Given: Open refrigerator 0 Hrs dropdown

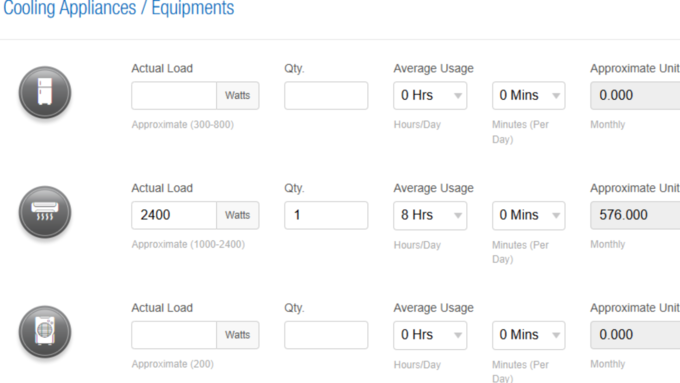Looking at the screenshot, I should (430, 95).
